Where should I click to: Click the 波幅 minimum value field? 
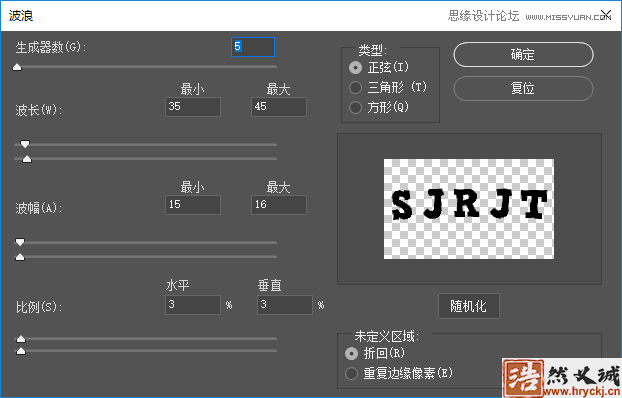click(x=193, y=205)
